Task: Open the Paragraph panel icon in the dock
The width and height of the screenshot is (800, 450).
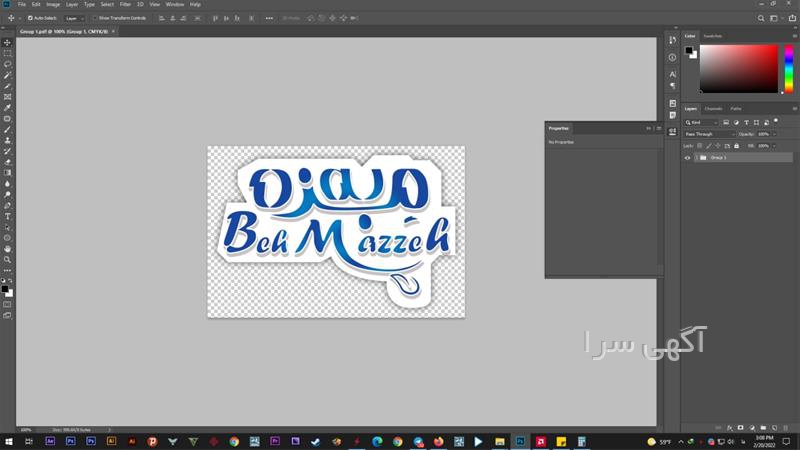Action: point(672,86)
